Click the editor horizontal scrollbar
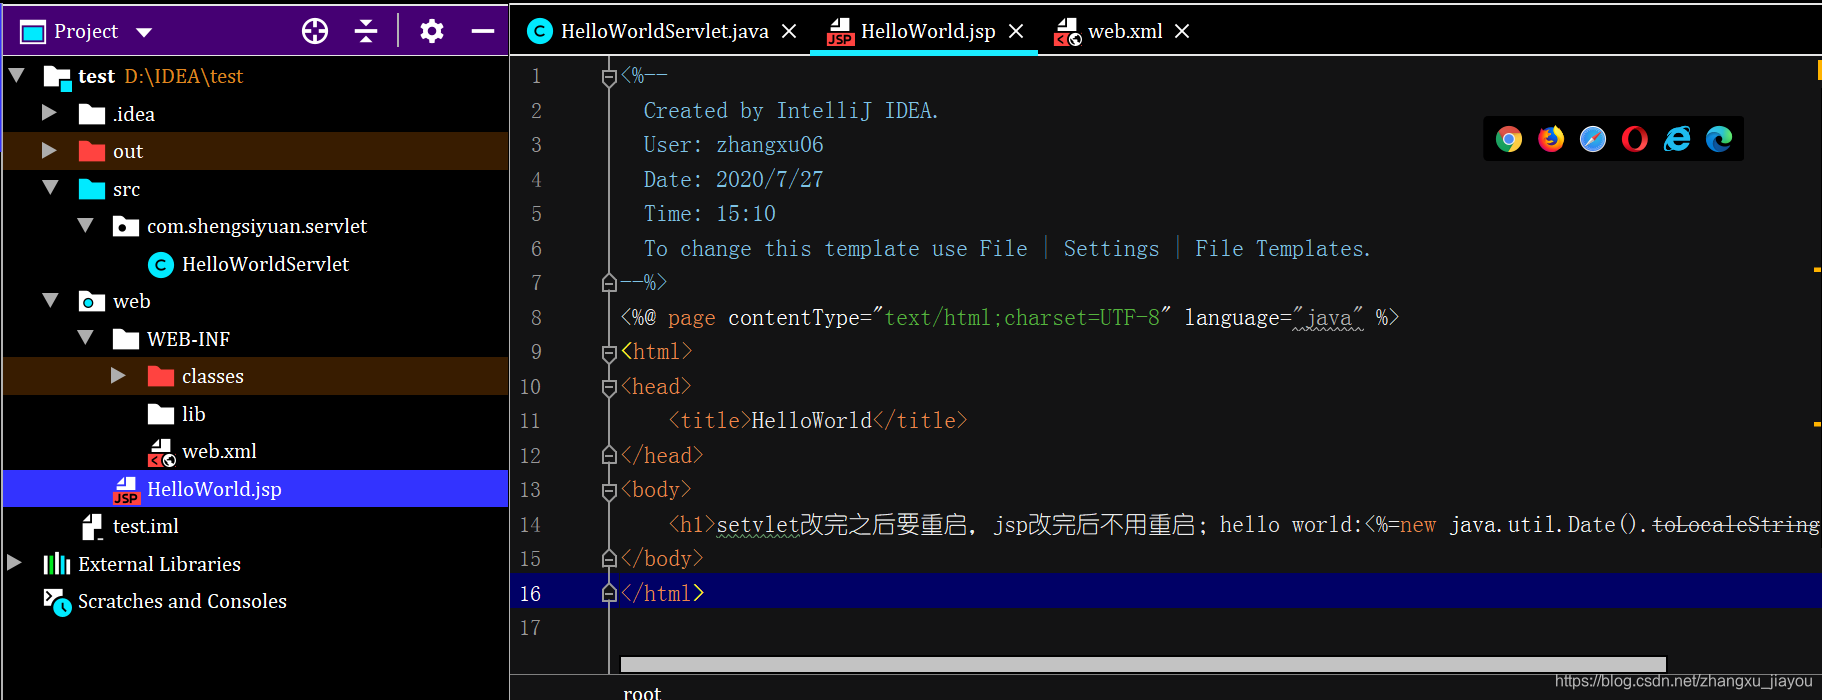 point(1143,664)
